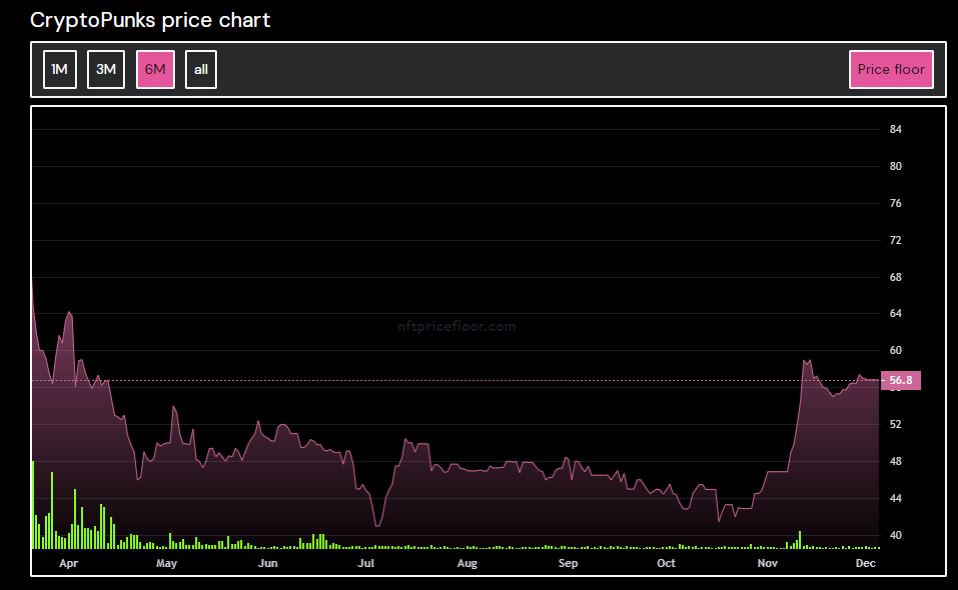This screenshot has height=590, width=958.
Task: Click the tallest green volume bar
Action: pos(33,505)
